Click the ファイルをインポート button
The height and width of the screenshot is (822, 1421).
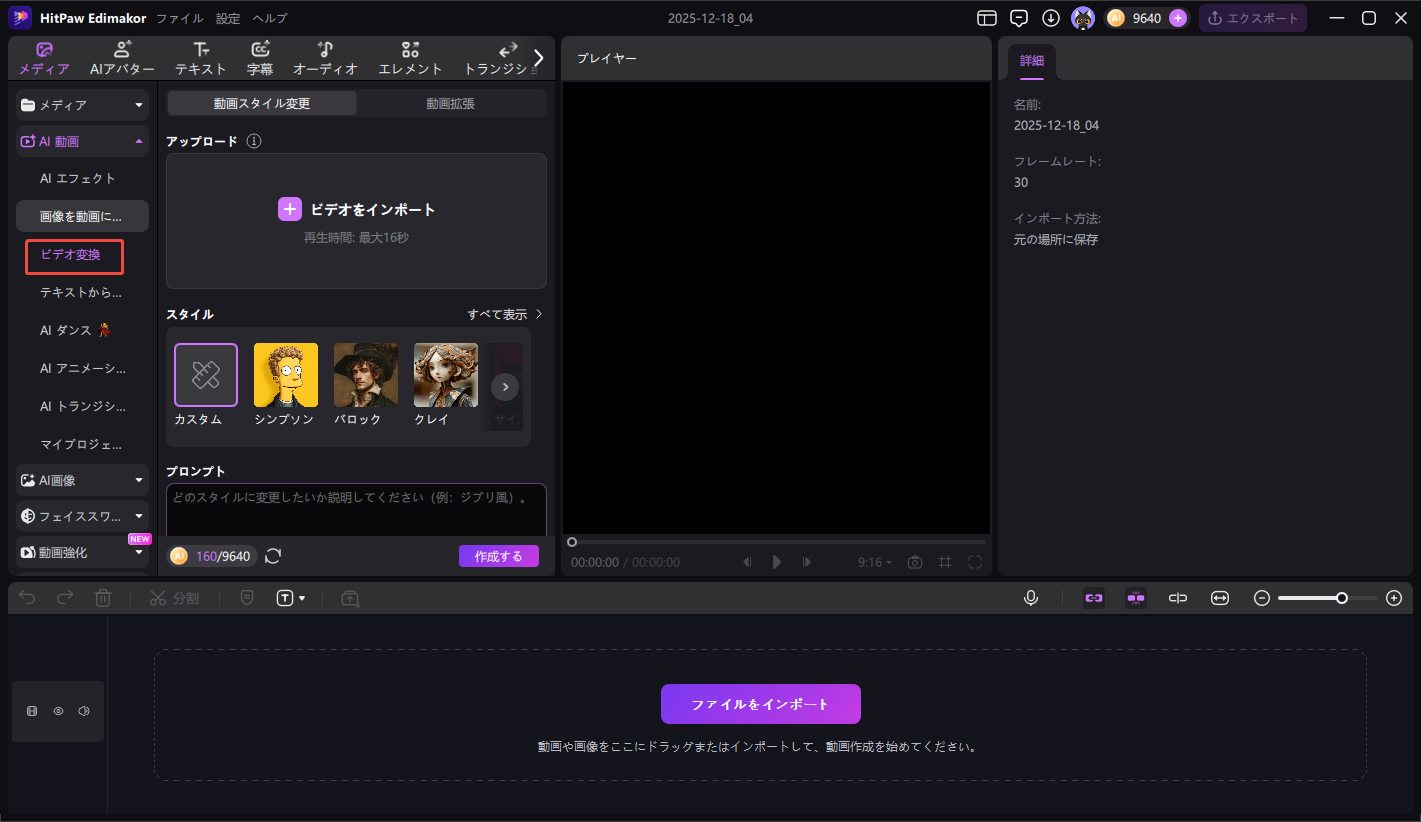[x=760, y=704]
